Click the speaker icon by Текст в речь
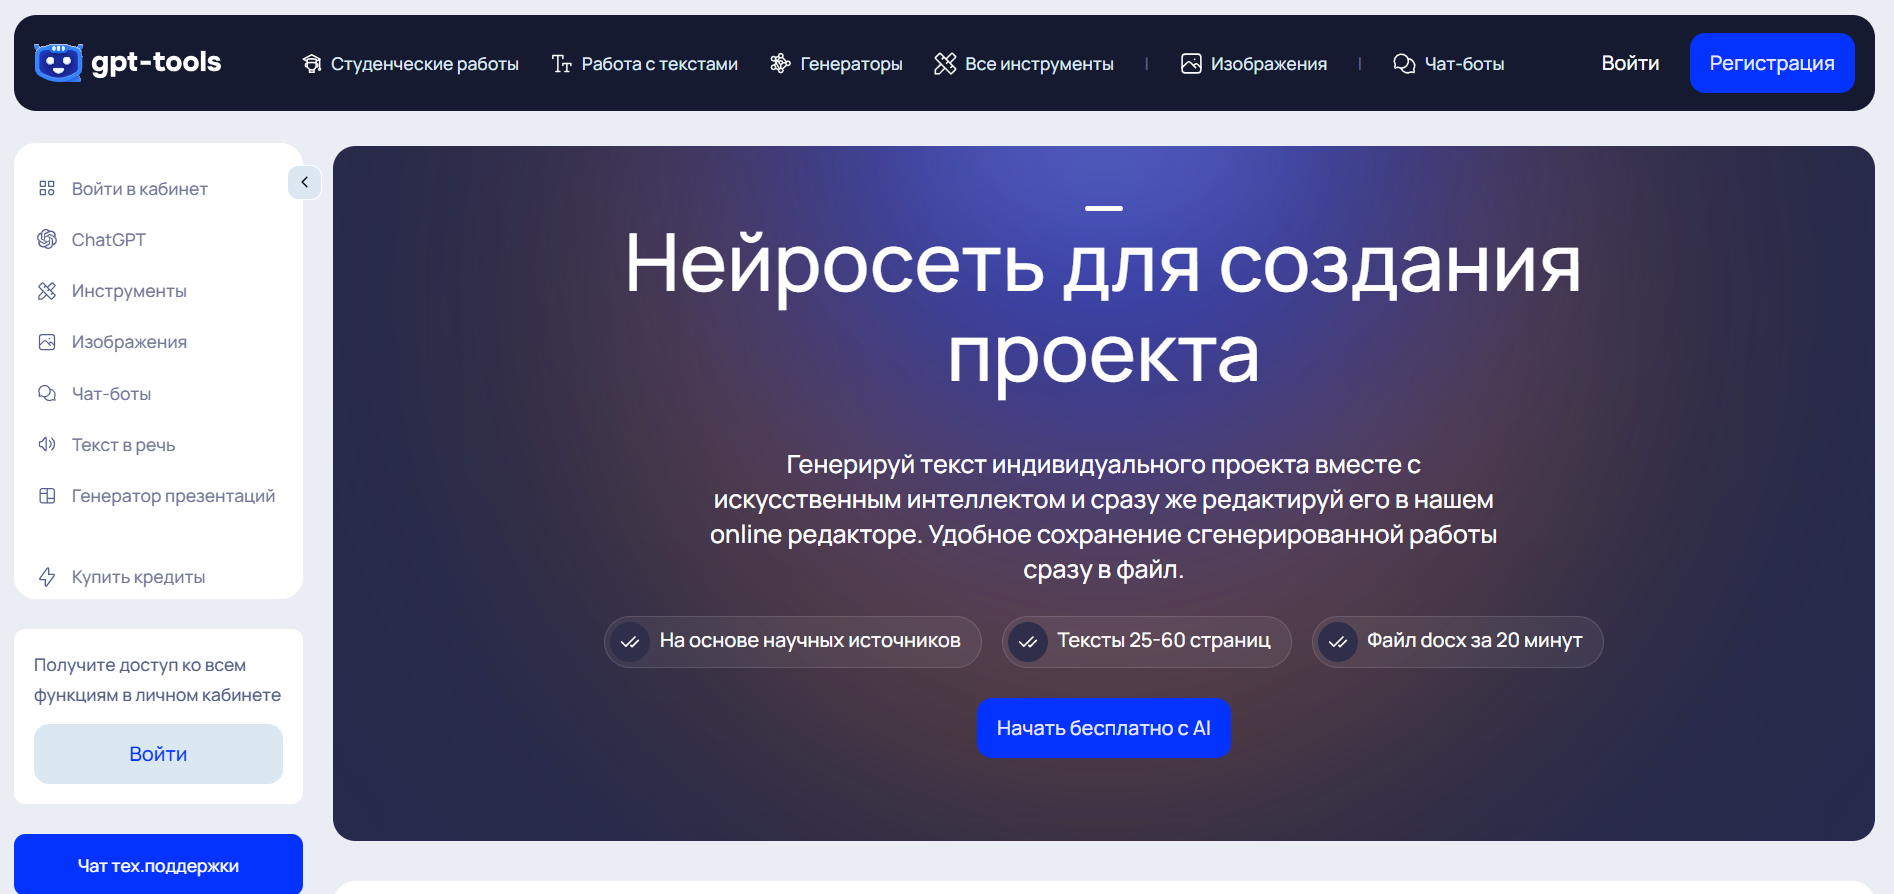 point(47,444)
